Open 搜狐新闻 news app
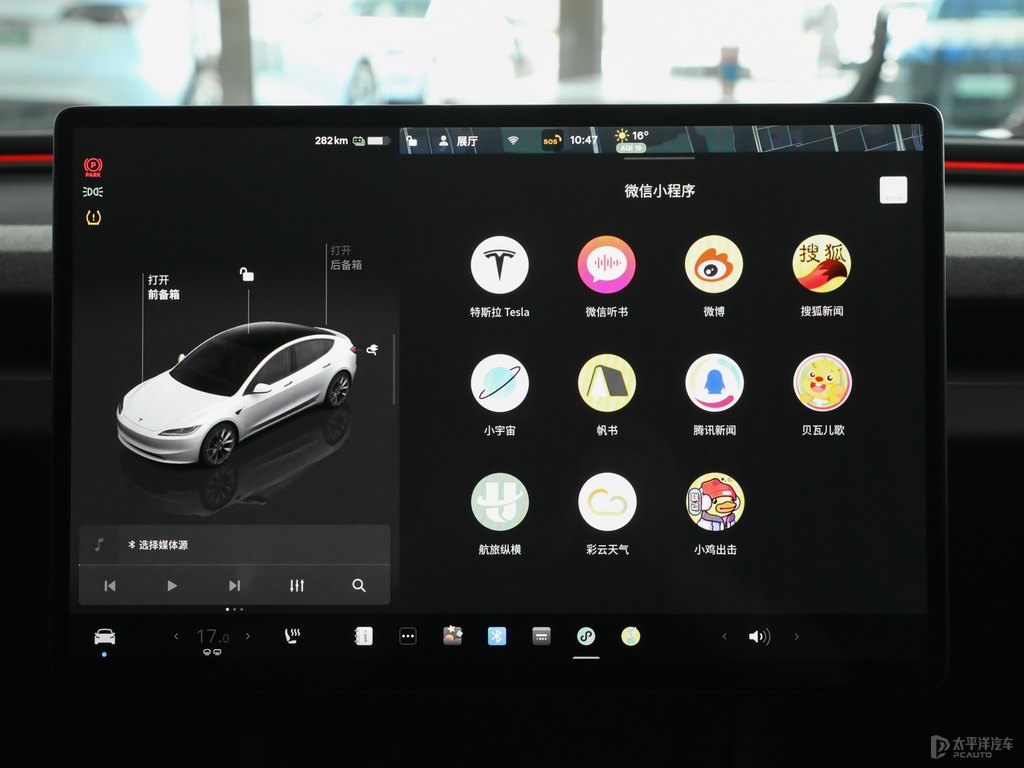Screen dimensions: 1024x768 click(x=822, y=264)
